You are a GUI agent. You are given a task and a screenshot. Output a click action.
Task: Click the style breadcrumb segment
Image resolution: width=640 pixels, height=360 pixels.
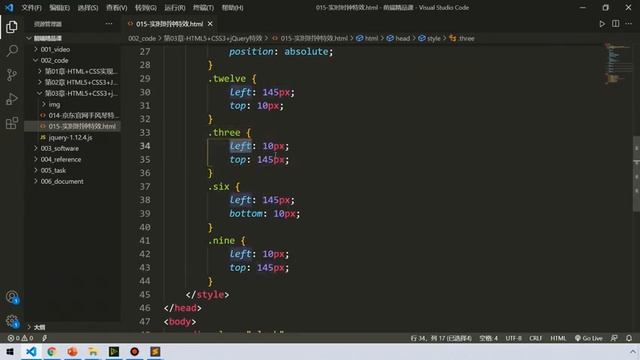429,38
